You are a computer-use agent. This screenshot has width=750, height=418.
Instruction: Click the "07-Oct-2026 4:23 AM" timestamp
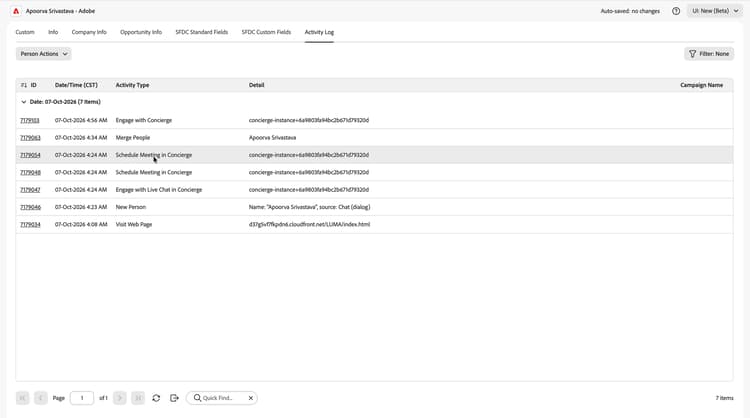(81, 207)
